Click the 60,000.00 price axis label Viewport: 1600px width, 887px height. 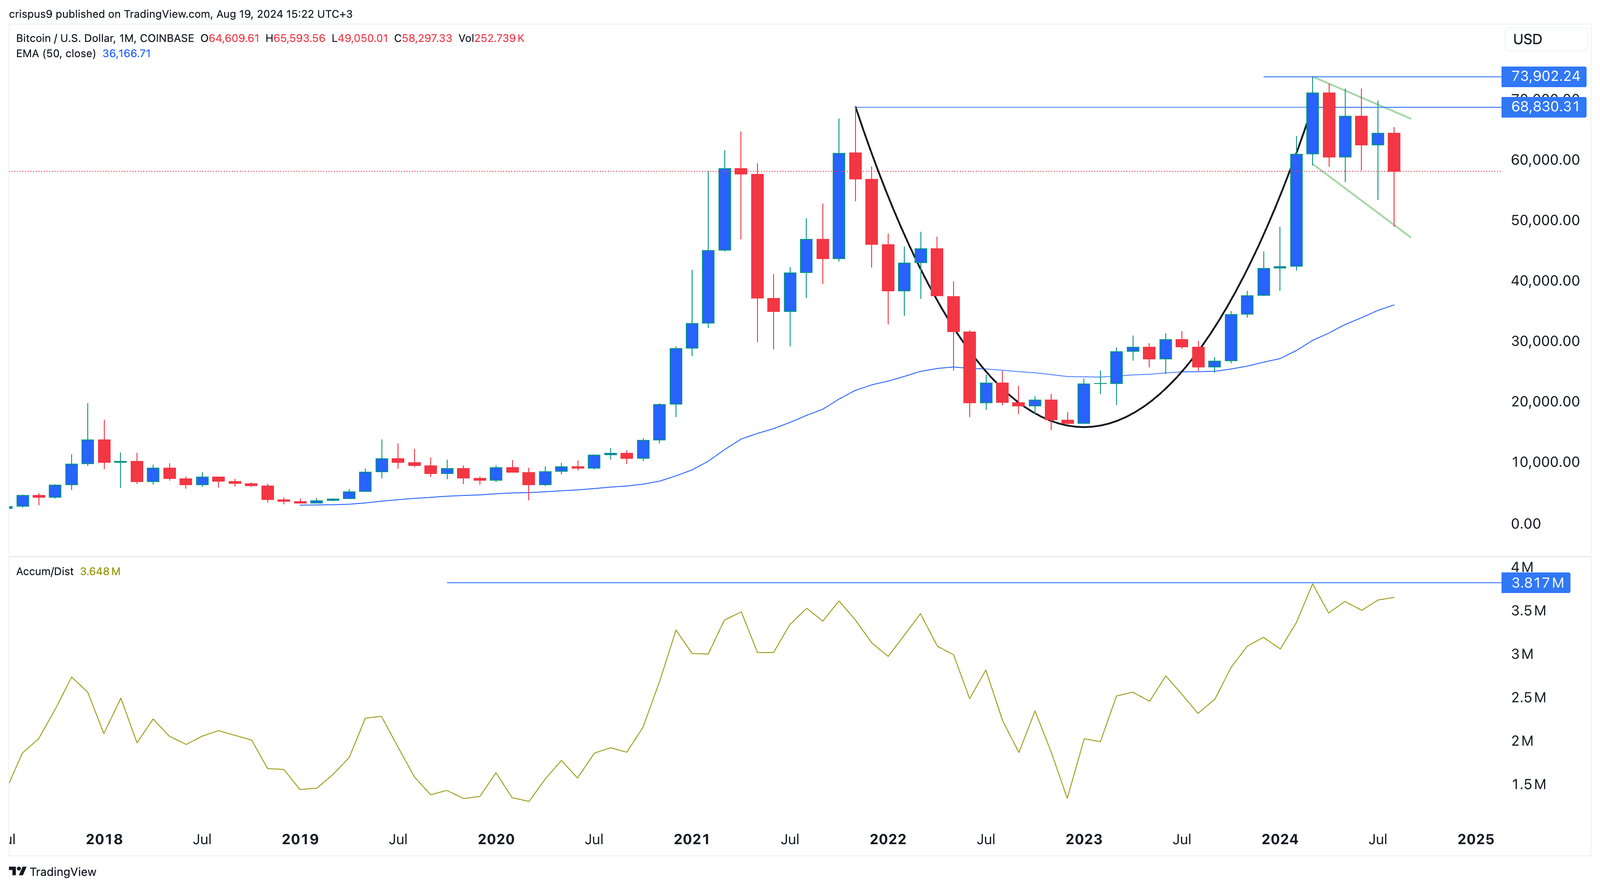click(1545, 159)
